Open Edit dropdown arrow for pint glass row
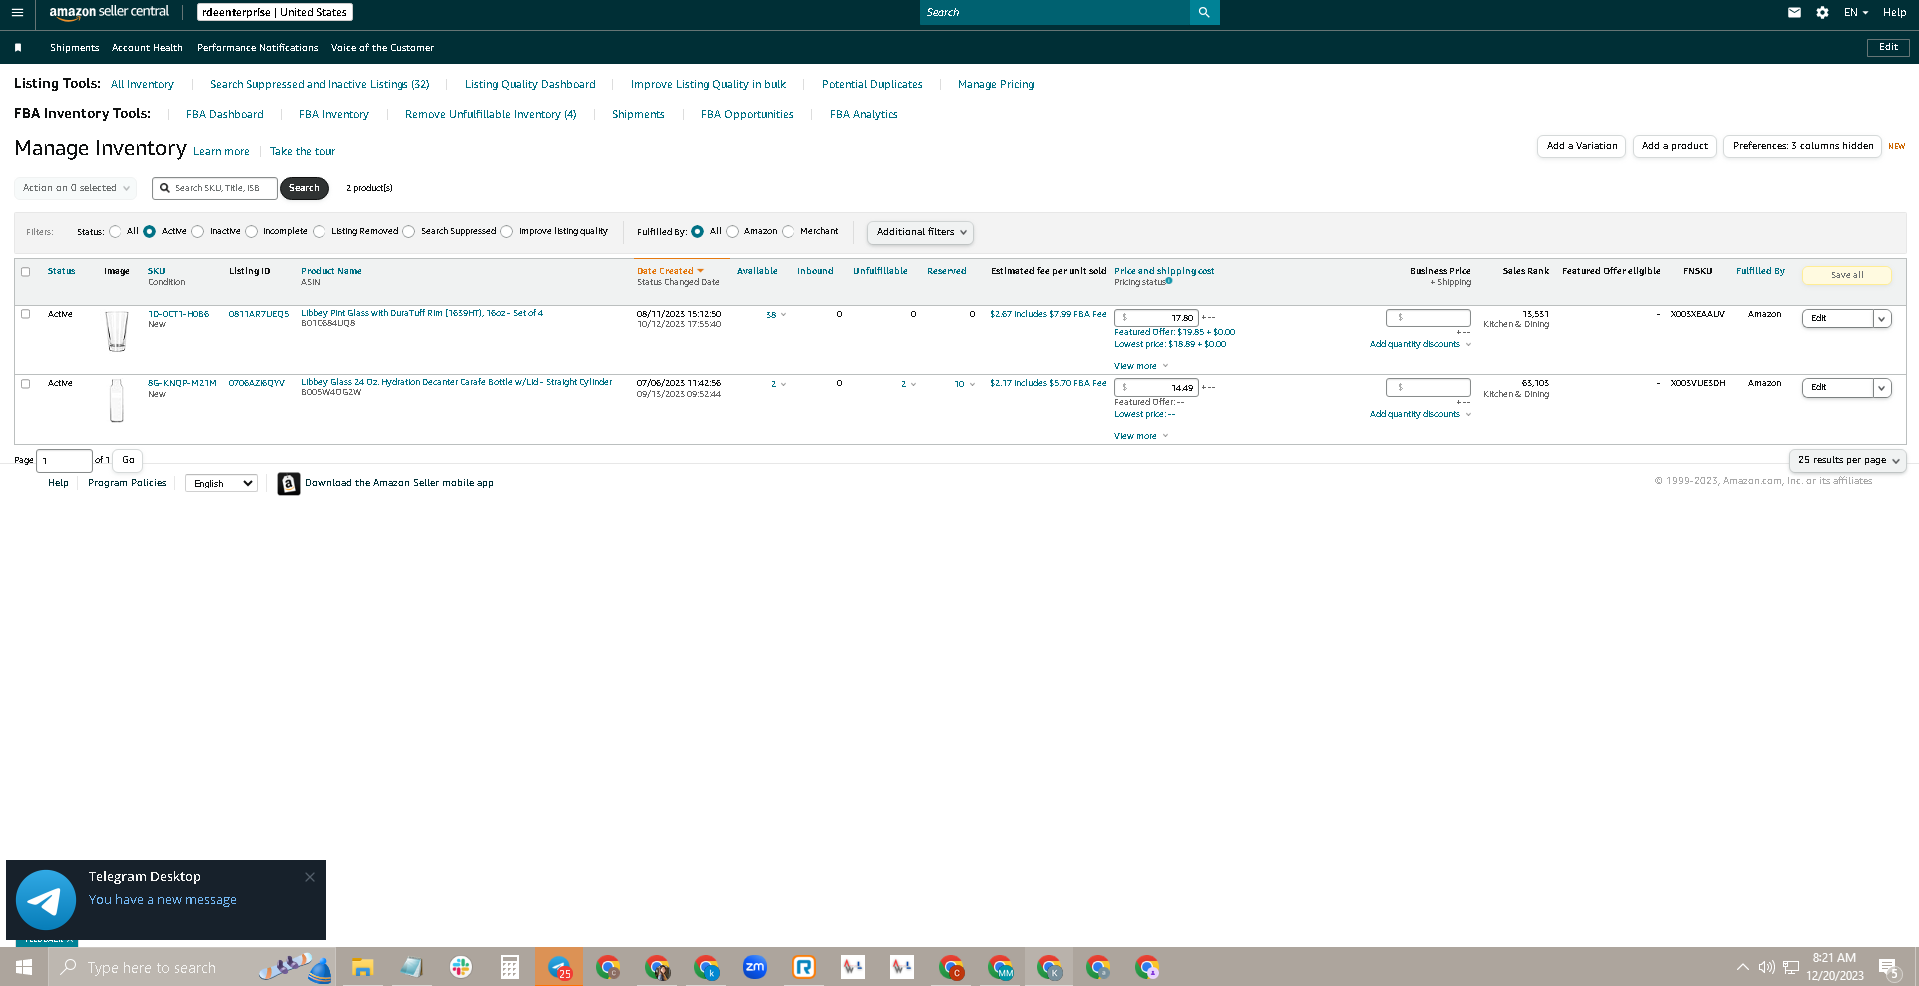 (x=1881, y=319)
